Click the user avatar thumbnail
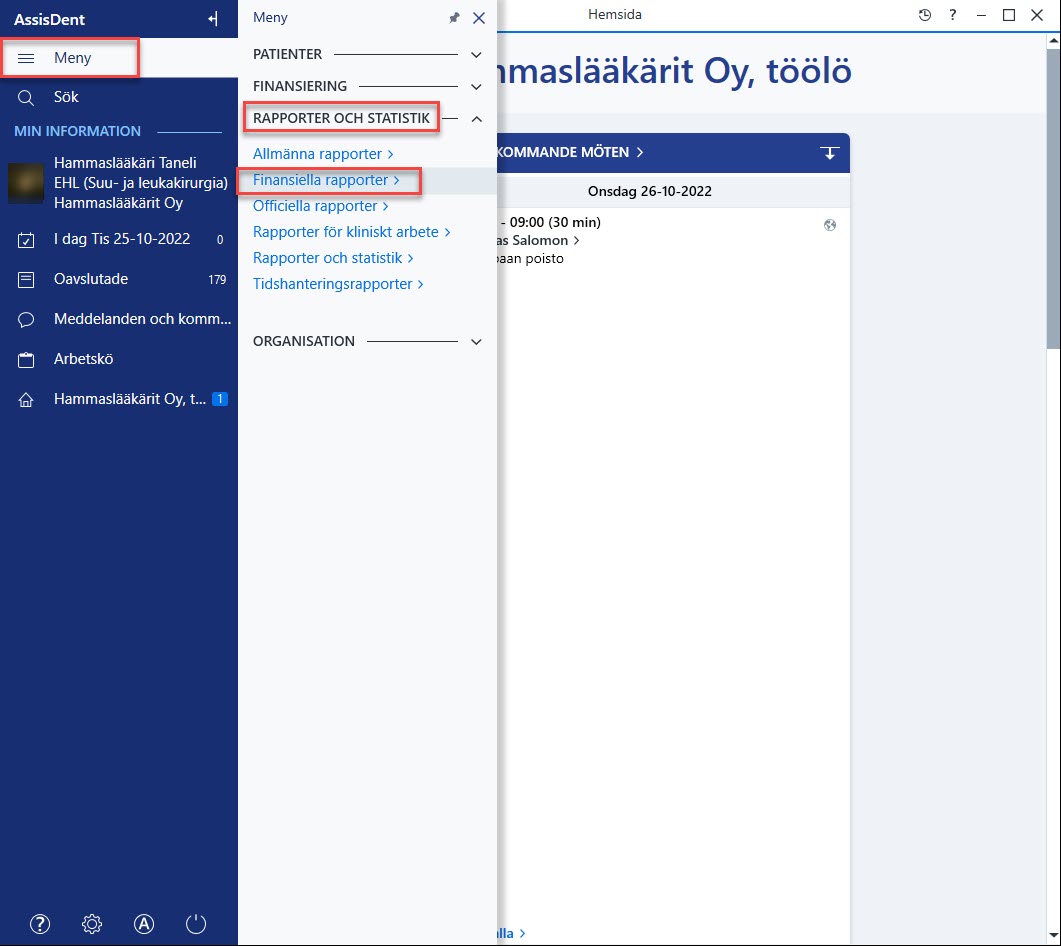 pyautogui.click(x=26, y=183)
